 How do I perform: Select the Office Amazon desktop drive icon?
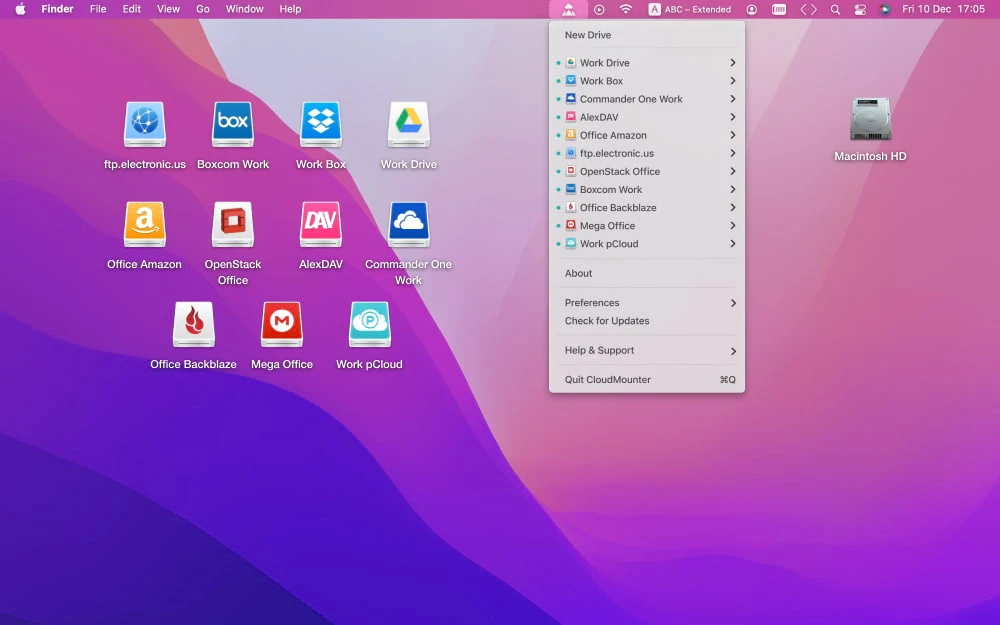145,225
